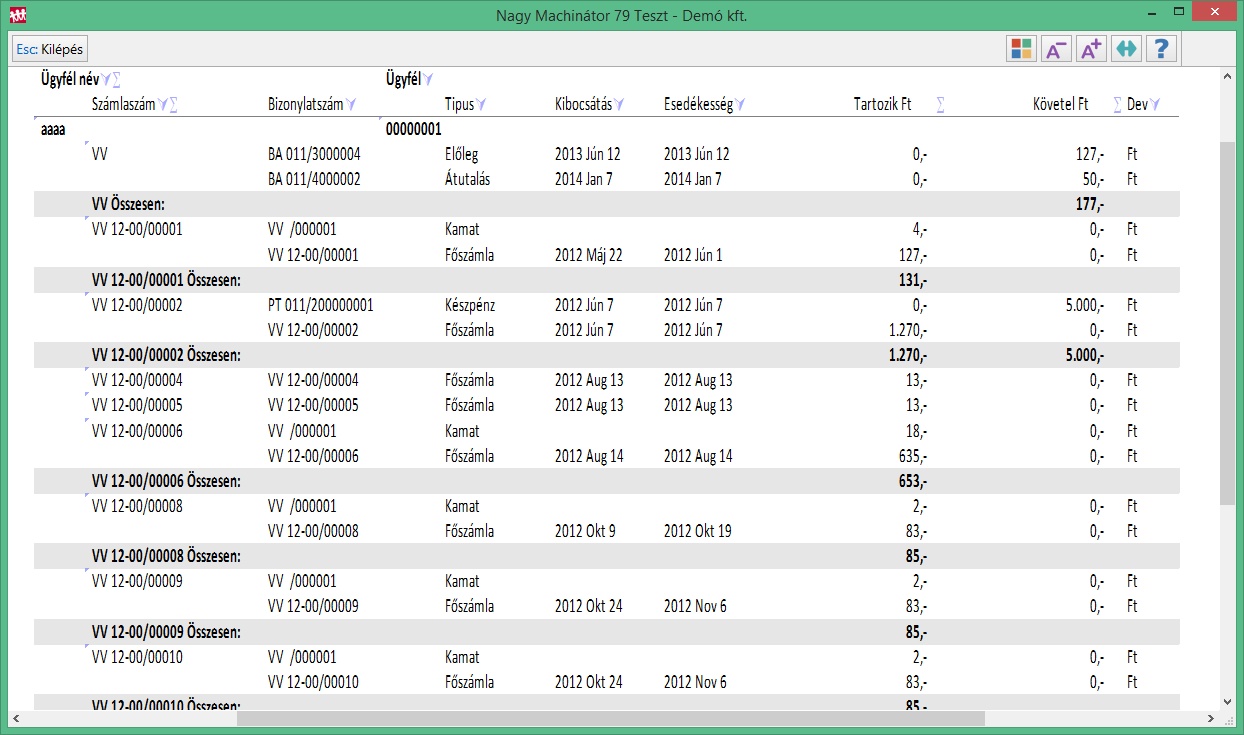Click sum icon beside Követel Ft
Image resolution: width=1244 pixels, height=735 pixels.
(1117, 104)
